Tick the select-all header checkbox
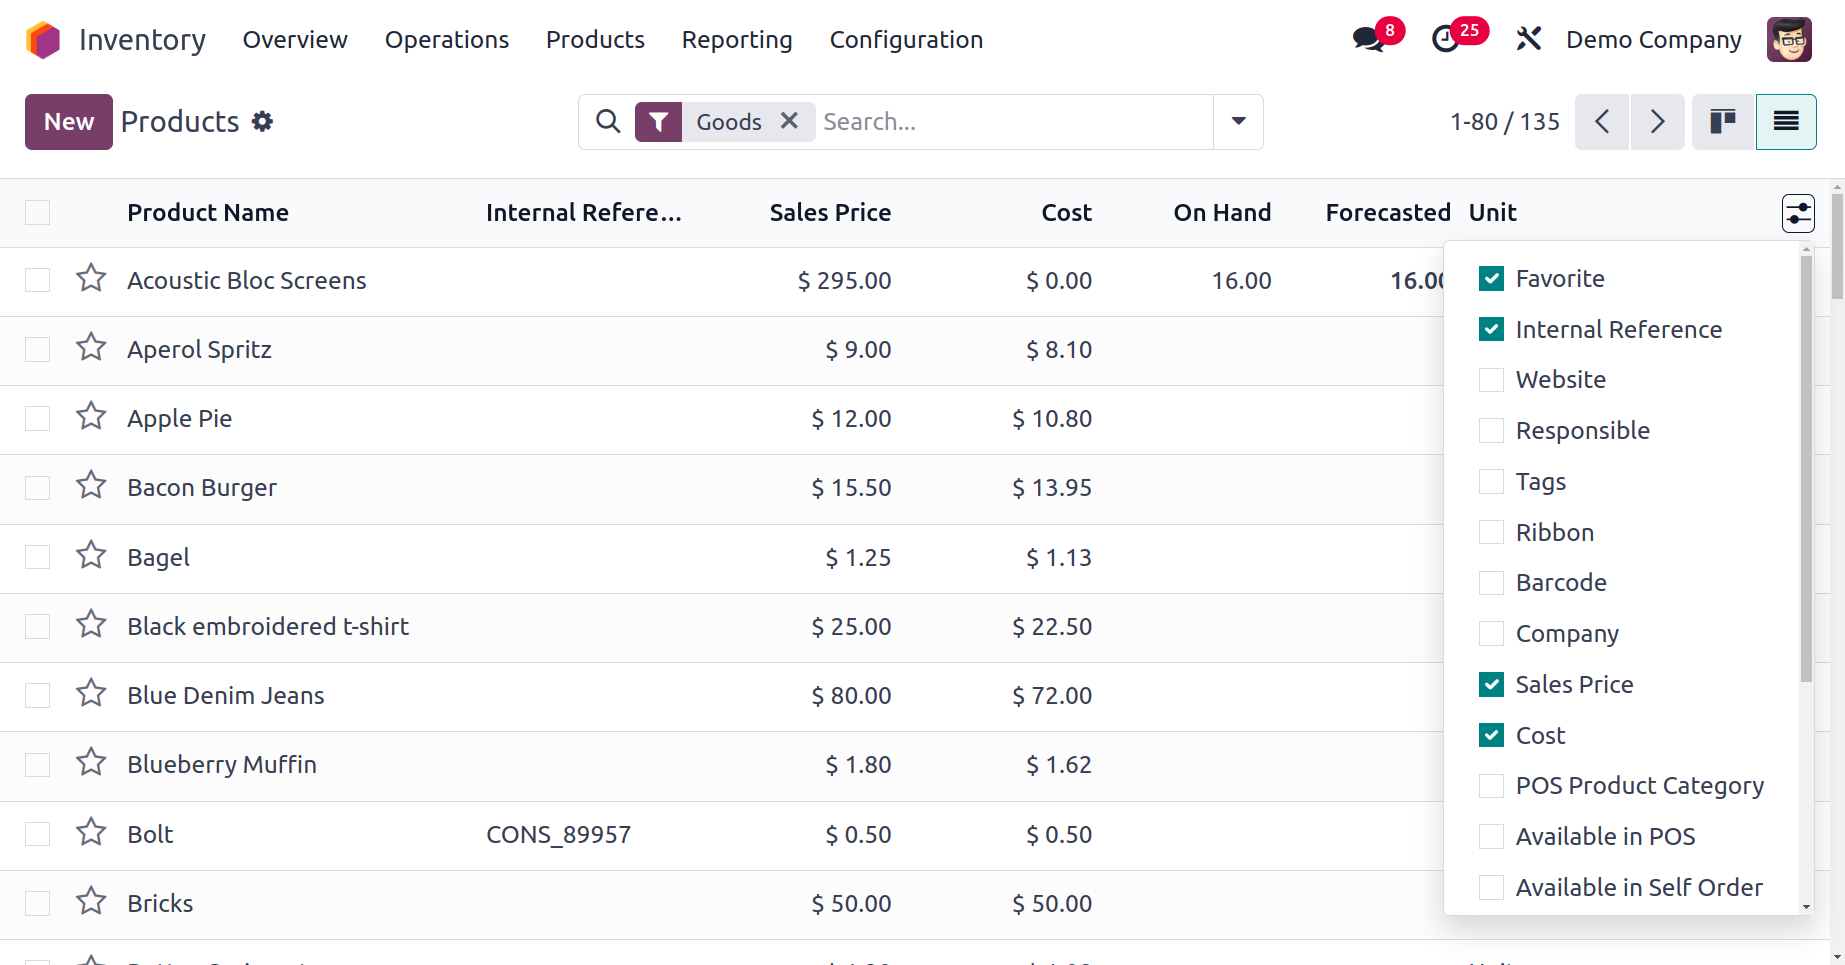Screen dimensions: 1845x965 pos(38,213)
